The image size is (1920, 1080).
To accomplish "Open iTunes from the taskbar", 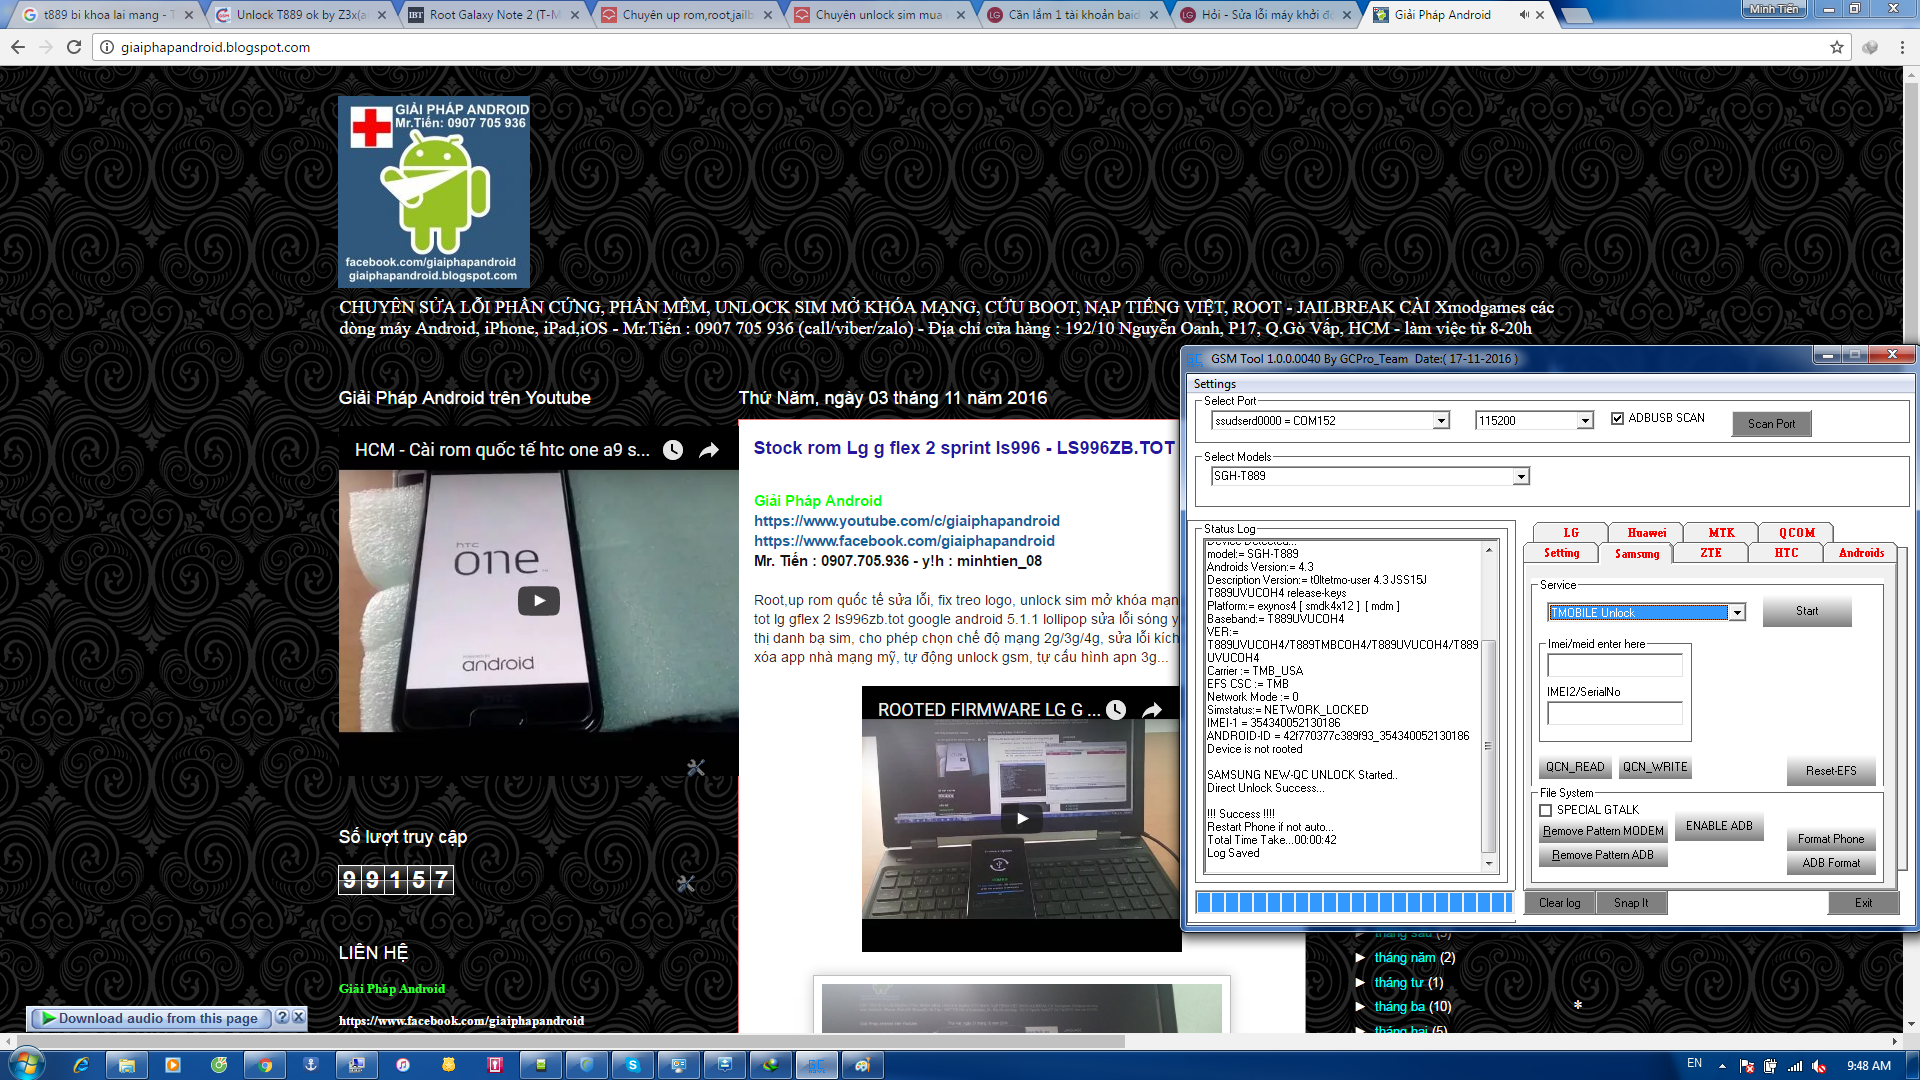I will [x=403, y=1065].
